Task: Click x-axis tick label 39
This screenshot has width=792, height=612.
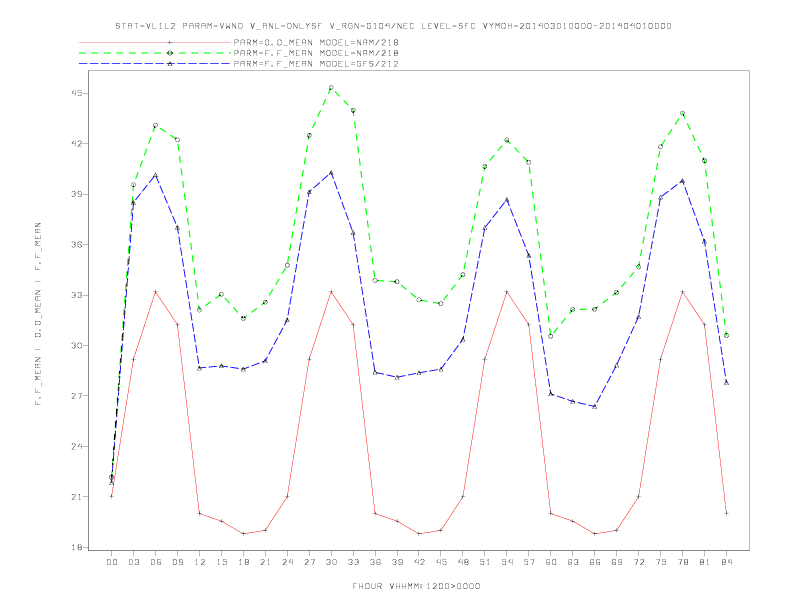Action: [397, 562]
